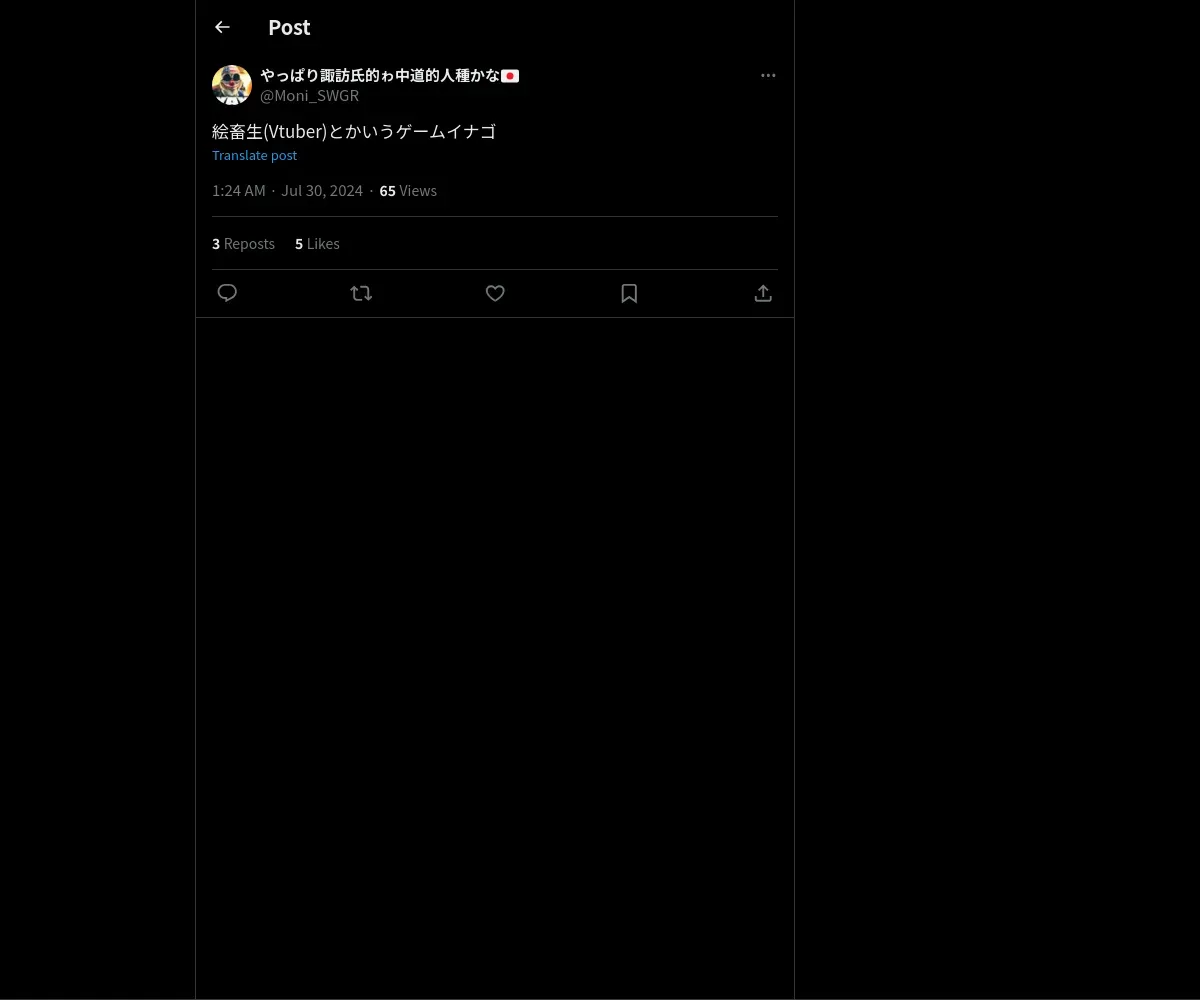Screen dimensions: 1200x1000
Task: Go back using the left arrow
Action: pos(222,27)
